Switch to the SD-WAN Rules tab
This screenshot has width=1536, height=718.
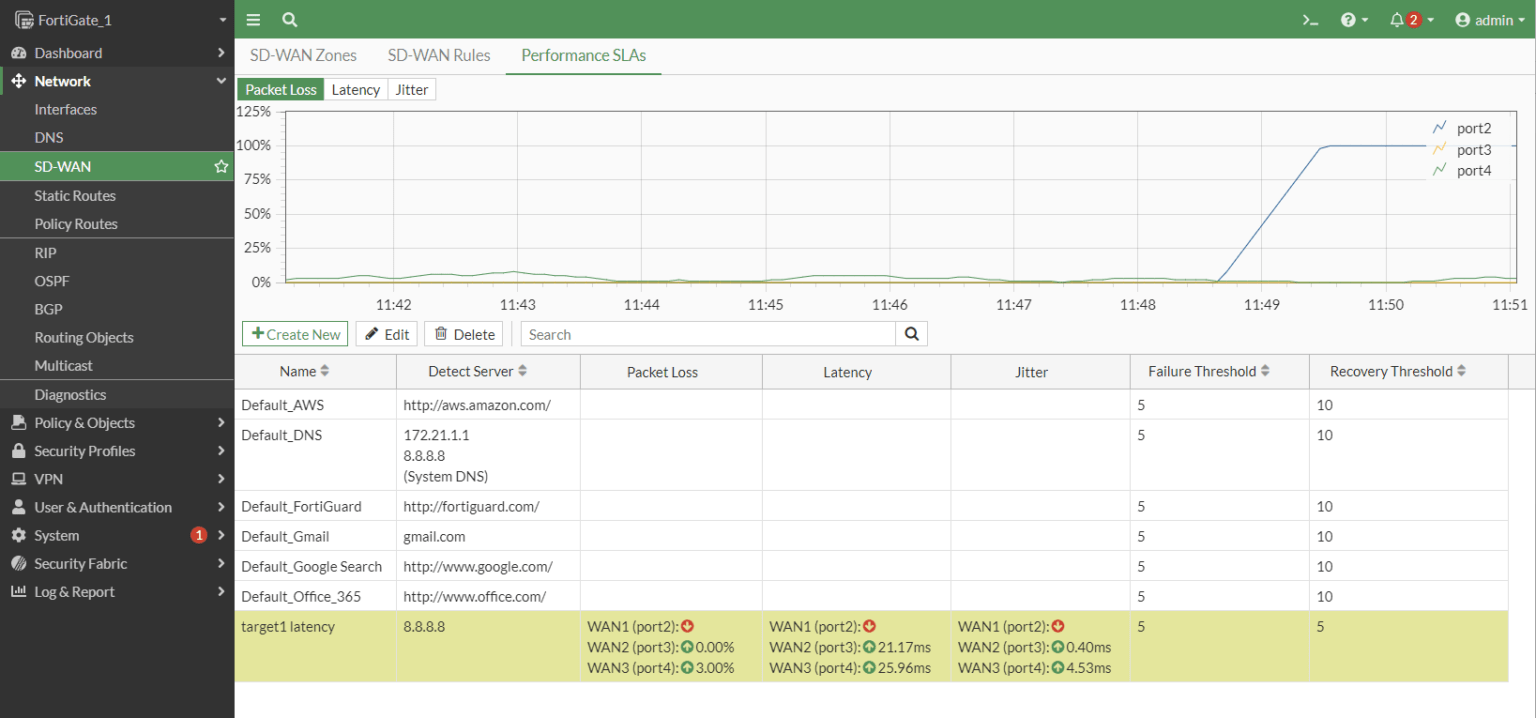[439, 55]
